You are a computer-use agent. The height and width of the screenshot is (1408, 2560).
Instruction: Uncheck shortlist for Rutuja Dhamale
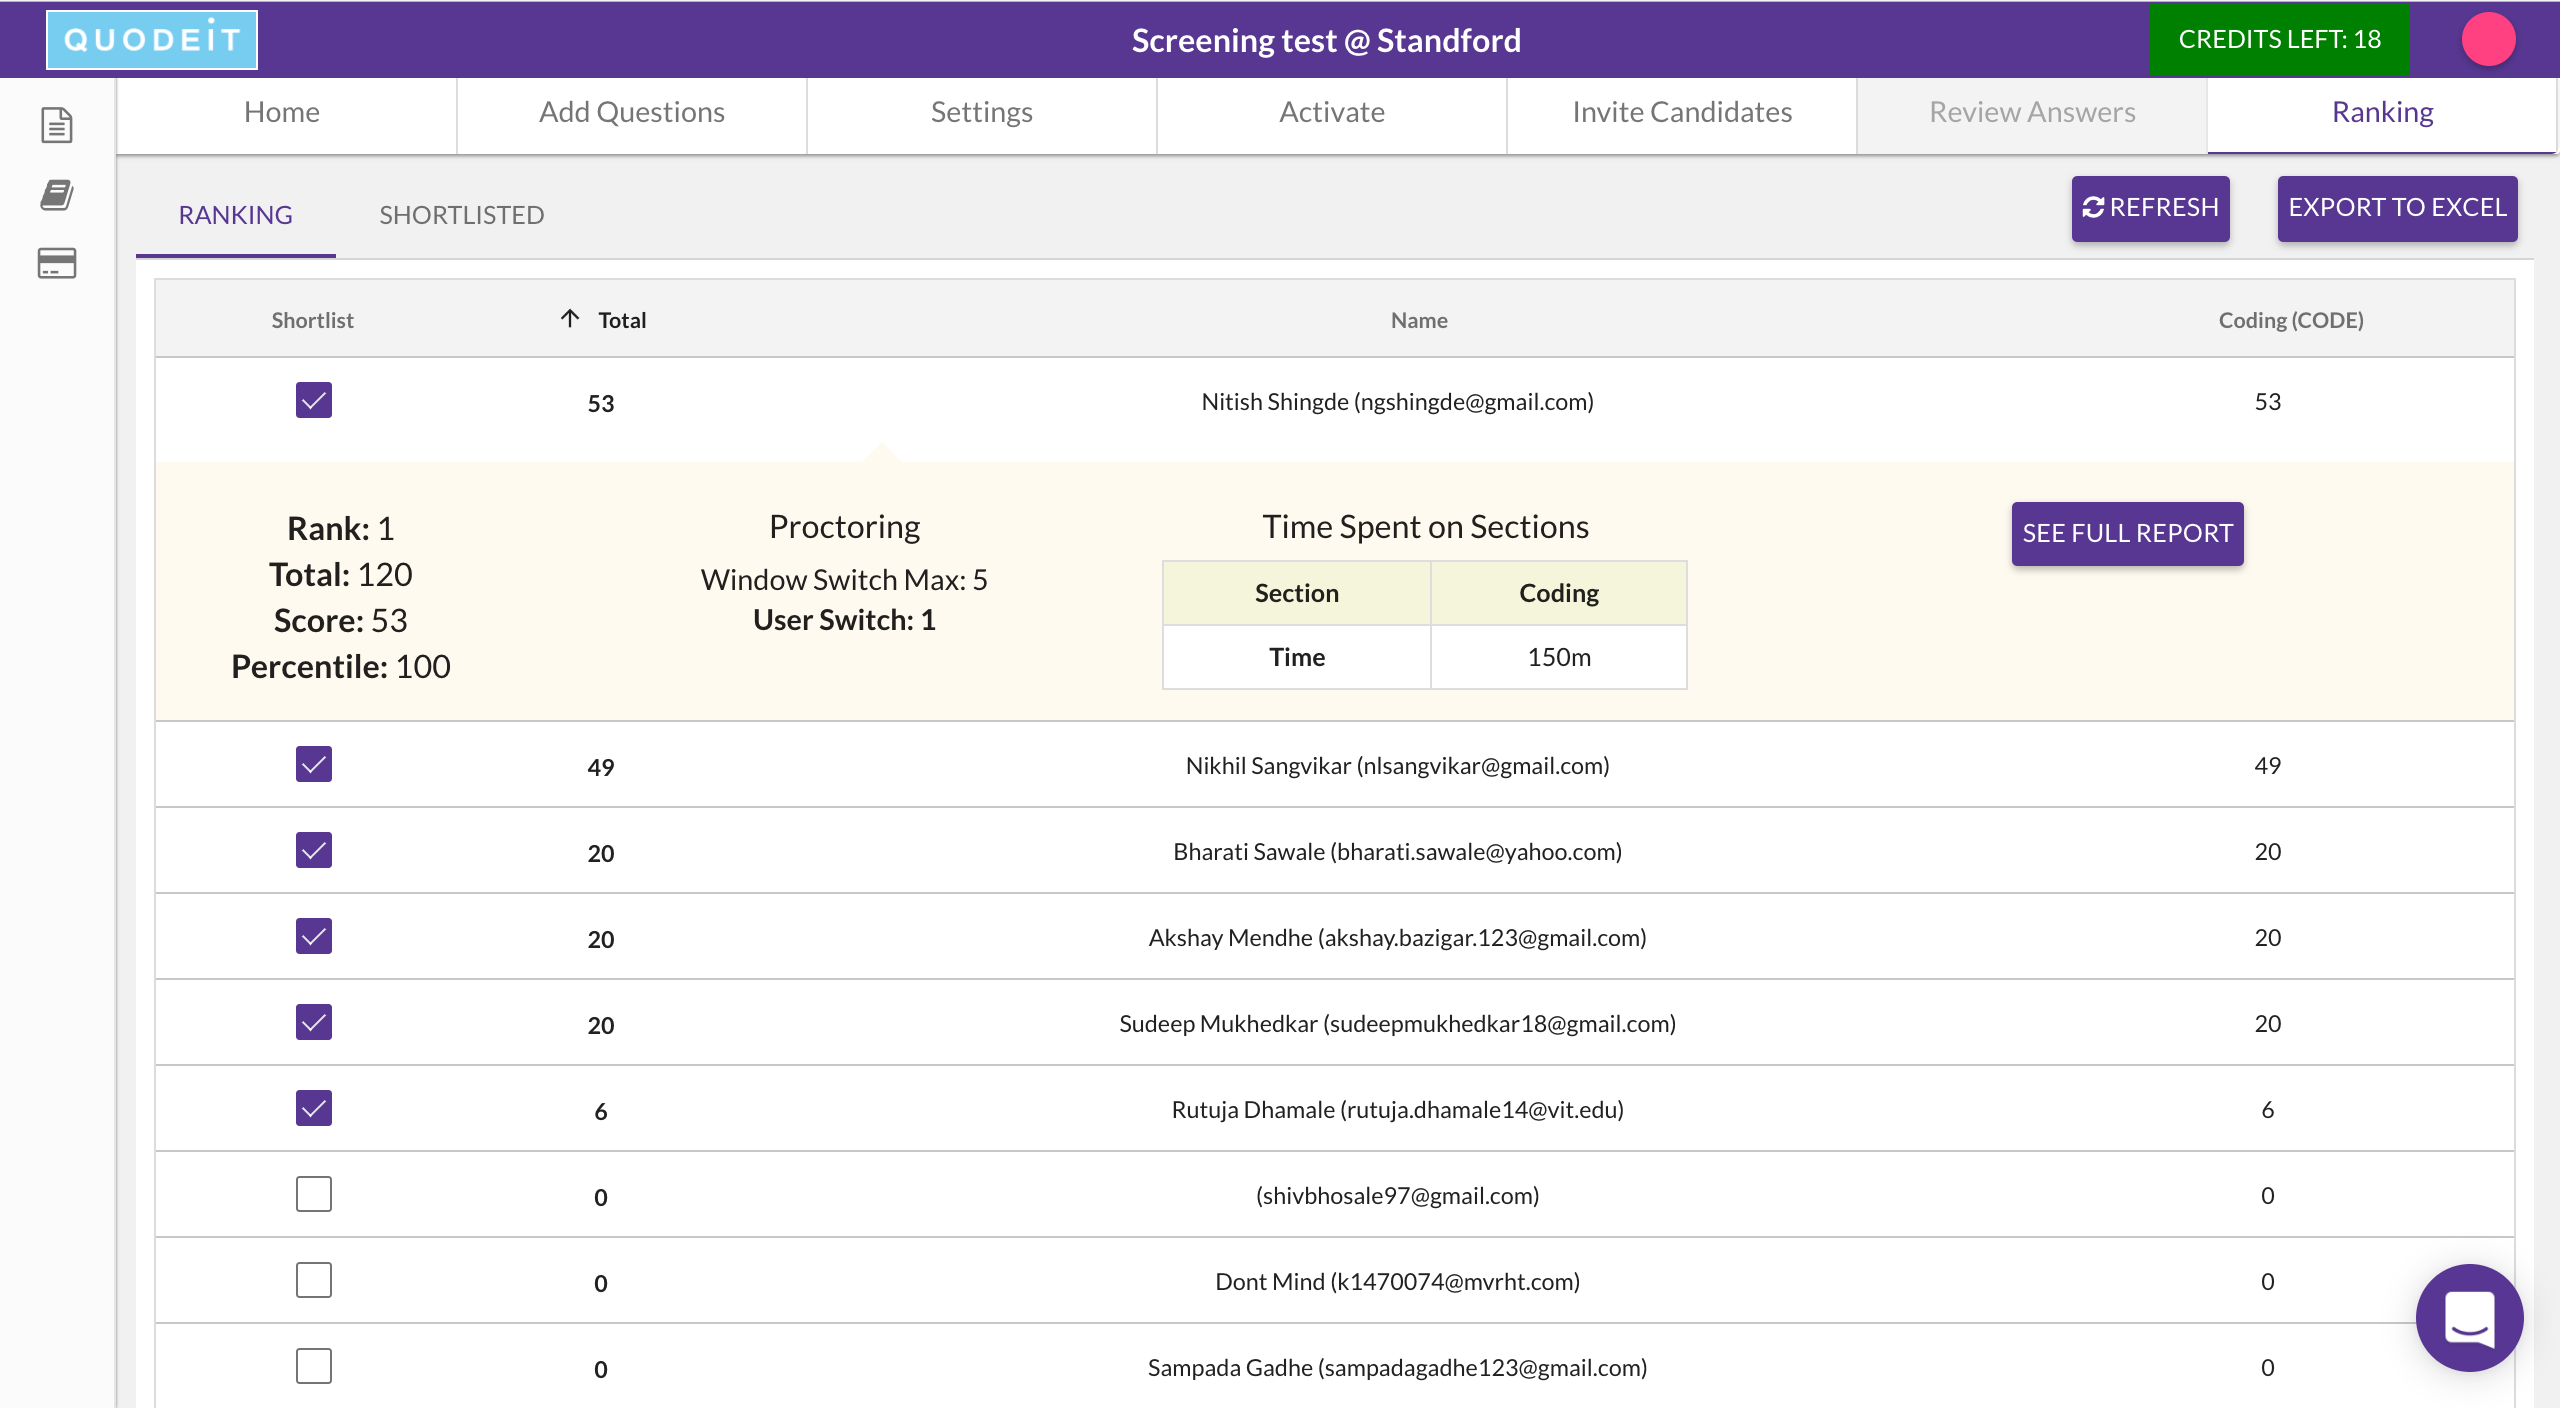(x=314, y=1109)
